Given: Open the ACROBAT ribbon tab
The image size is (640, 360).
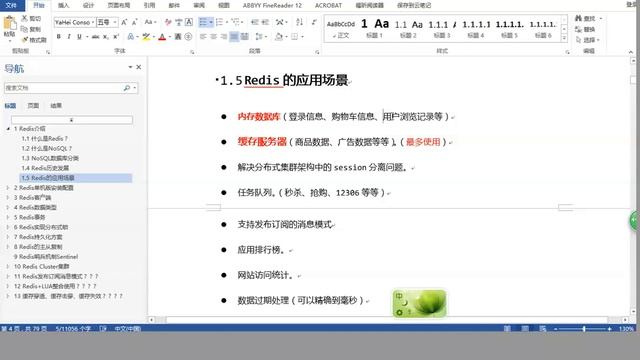Looking at the screenshot, I should tap(329, 5).
